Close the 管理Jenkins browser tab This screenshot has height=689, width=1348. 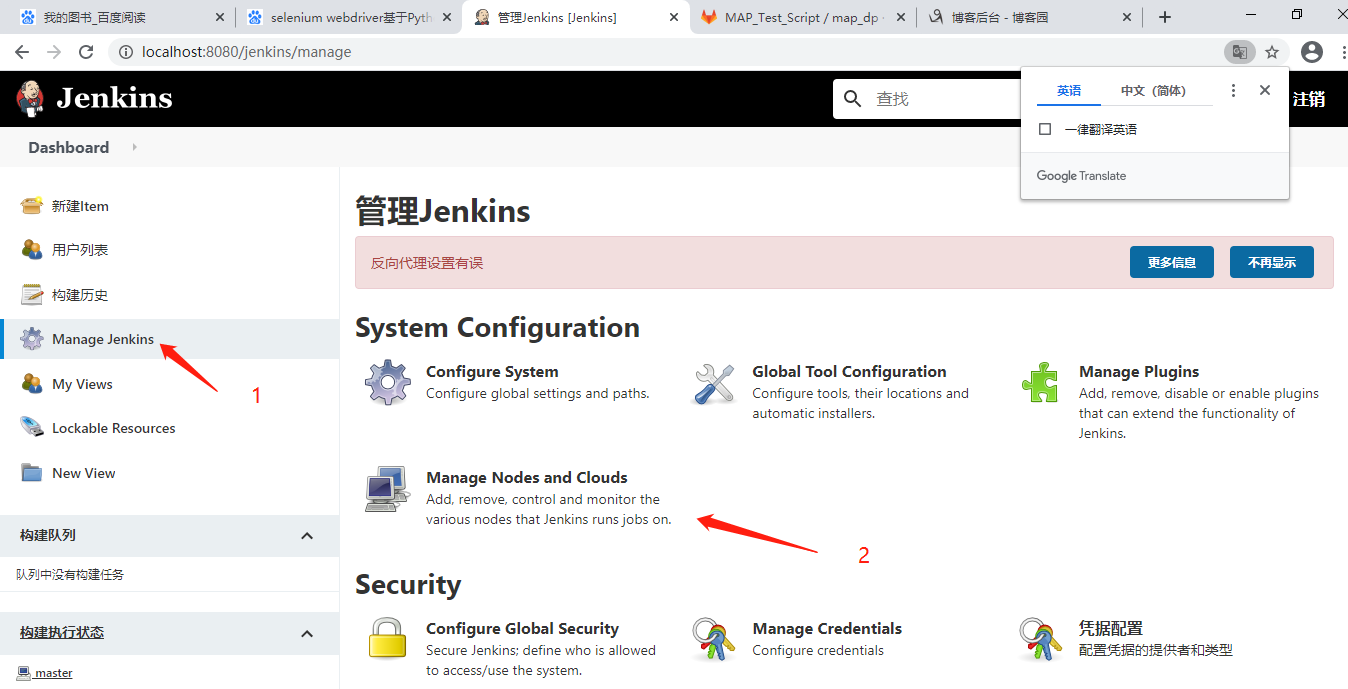point(674,17)
